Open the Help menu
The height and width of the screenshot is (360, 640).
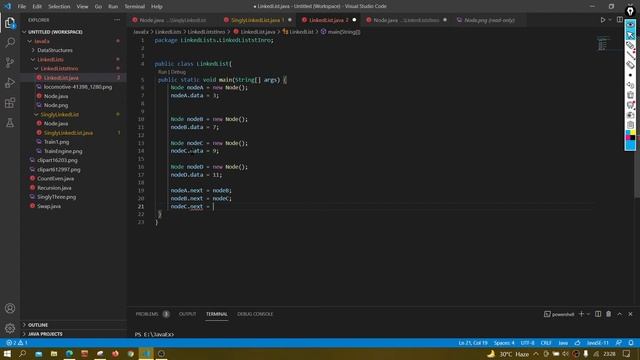(157, 7)
